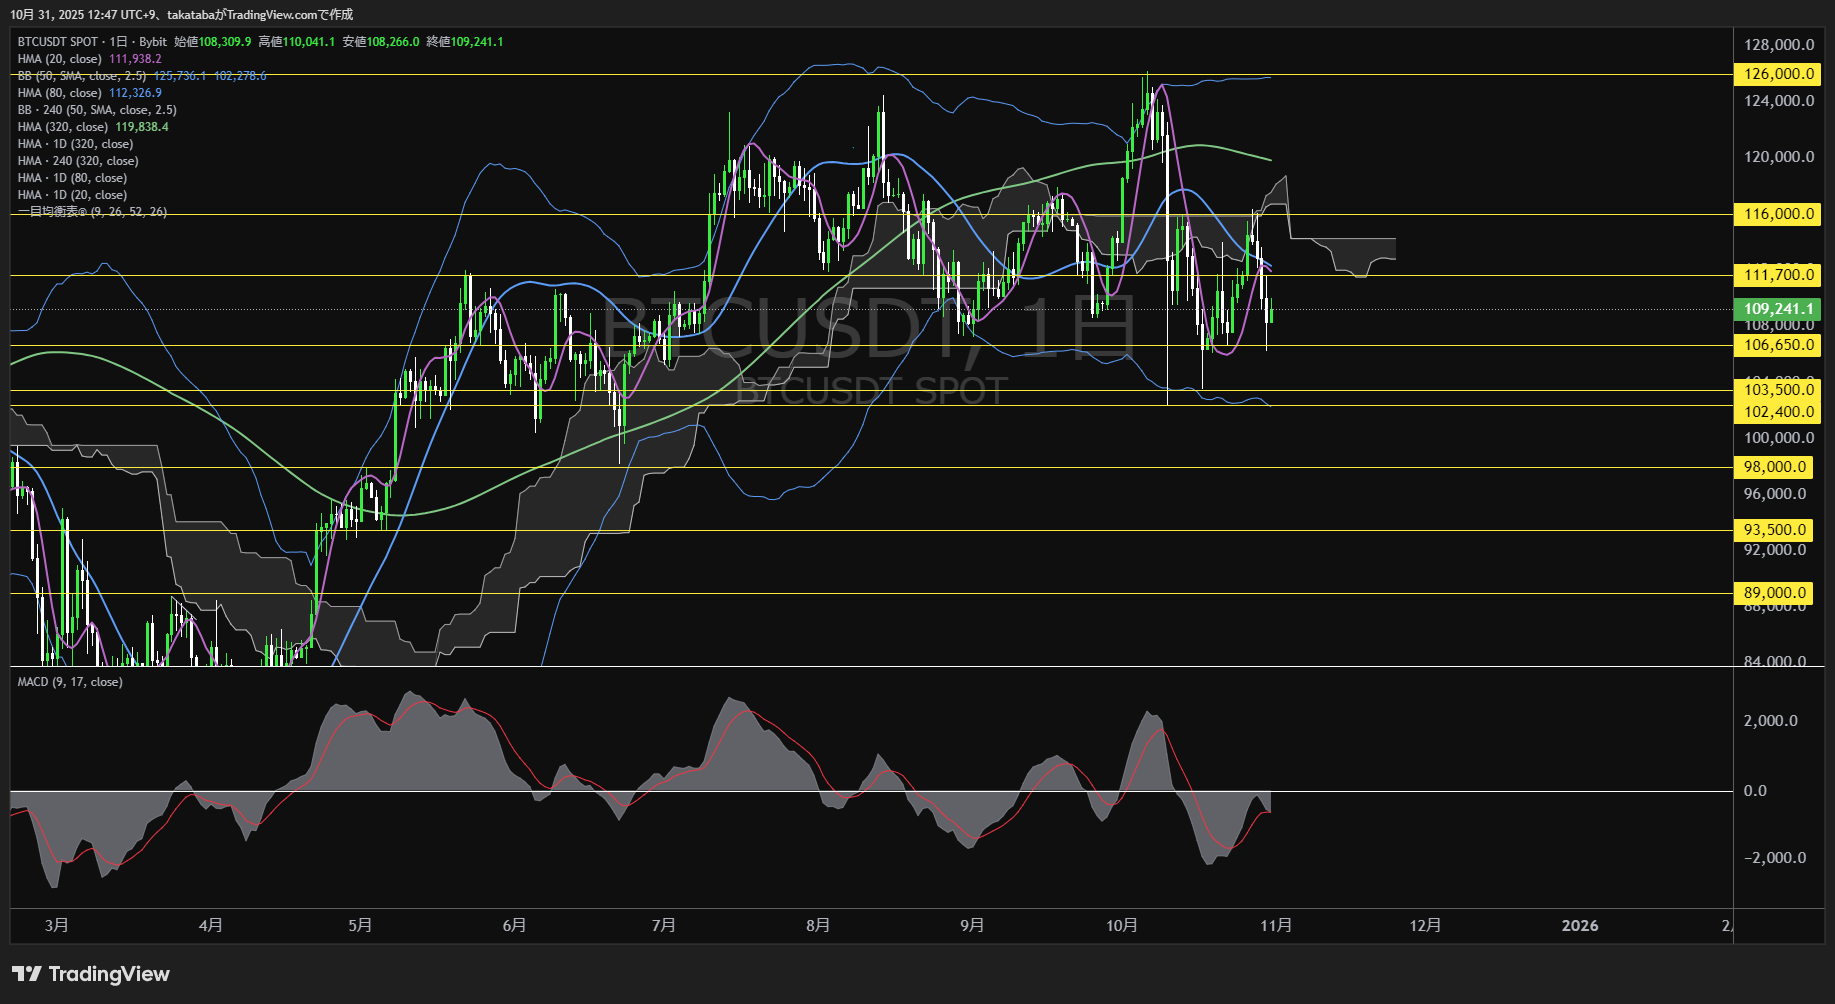Screen dimensions: 1835x1004
Task: Click the 116,000.0 yellow price label
Action: click(x=1777, y=214)
